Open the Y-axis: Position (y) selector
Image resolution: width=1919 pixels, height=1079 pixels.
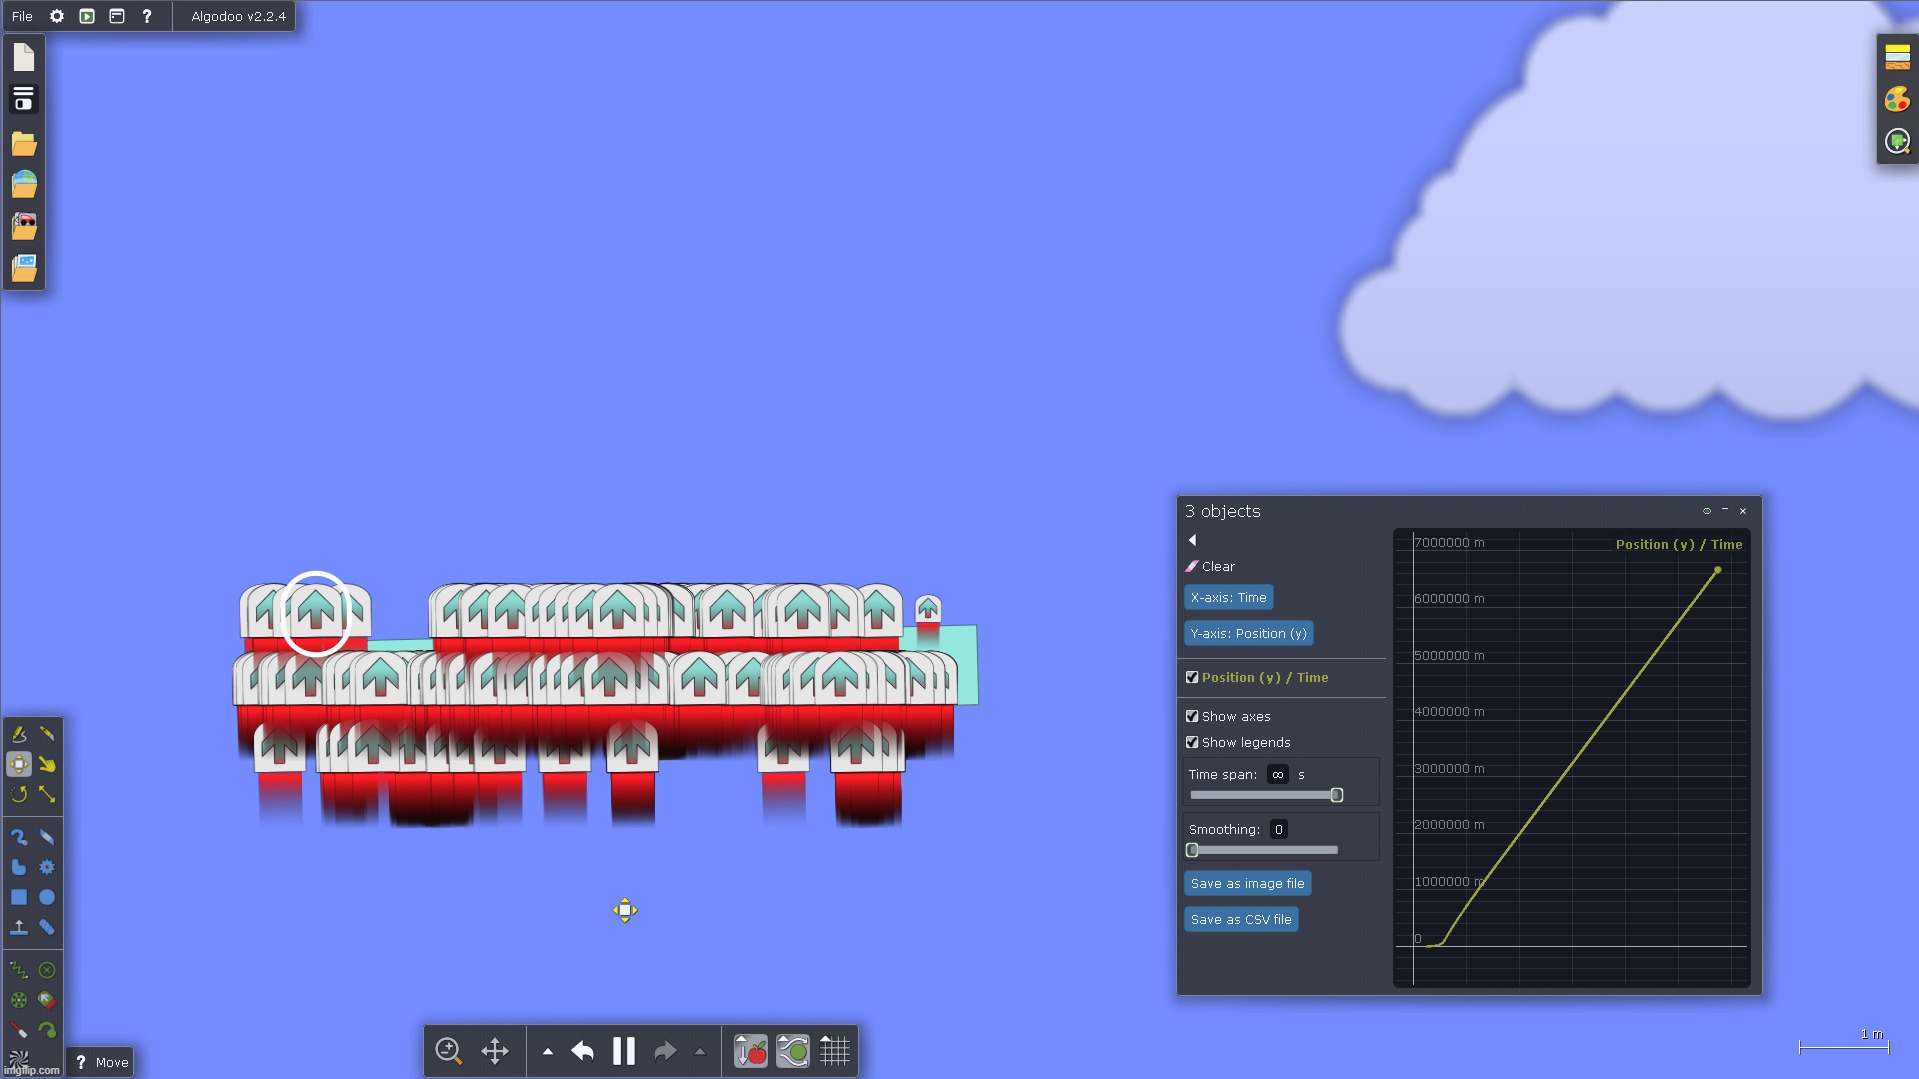pos(1248,633)
